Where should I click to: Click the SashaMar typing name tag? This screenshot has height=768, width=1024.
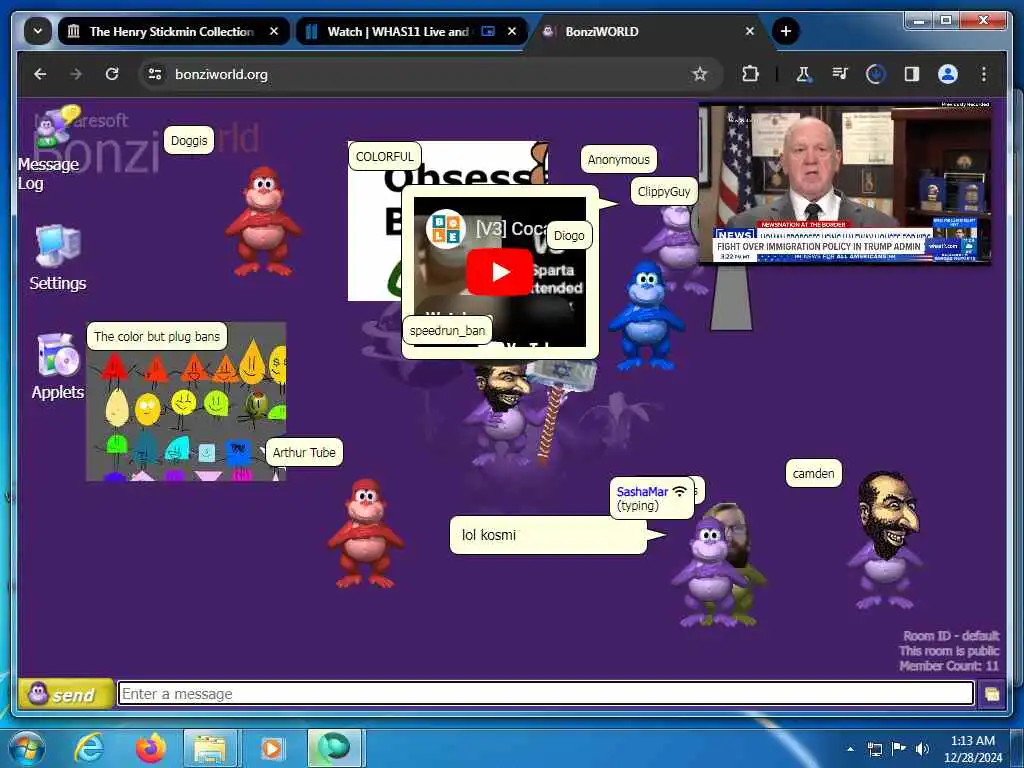(651, 498)
